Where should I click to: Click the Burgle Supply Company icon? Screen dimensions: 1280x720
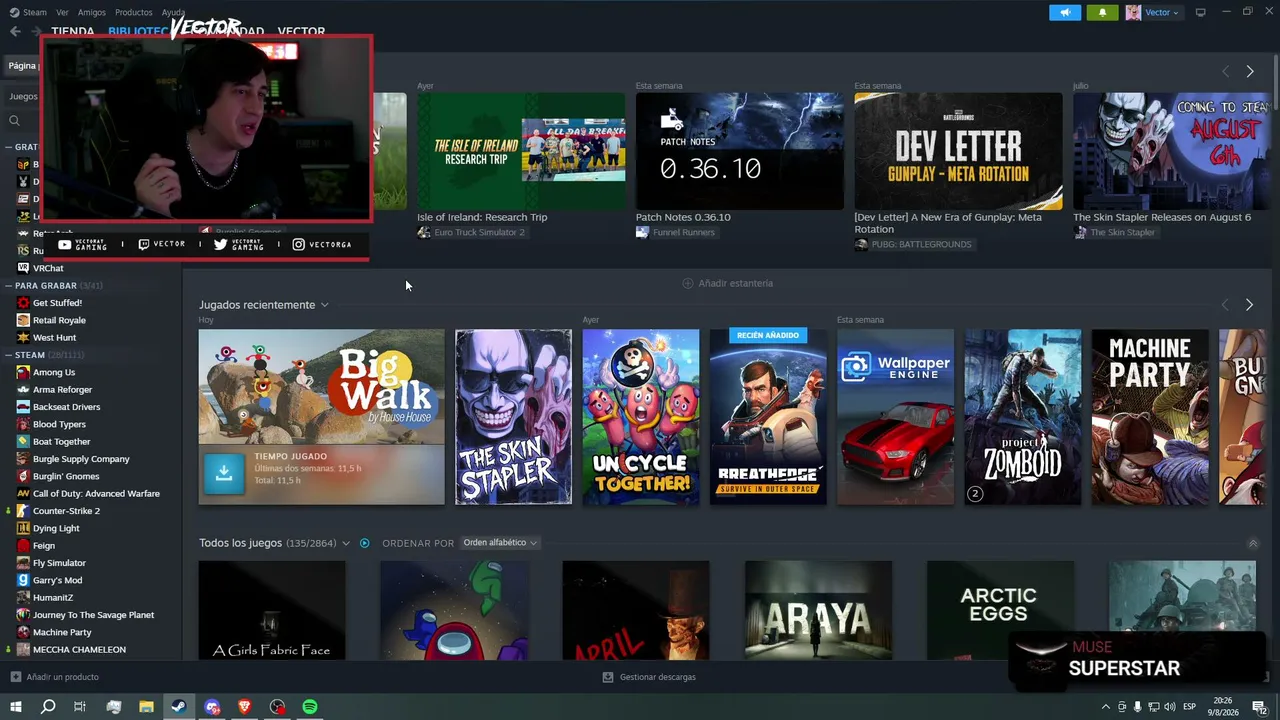[23, 459]
